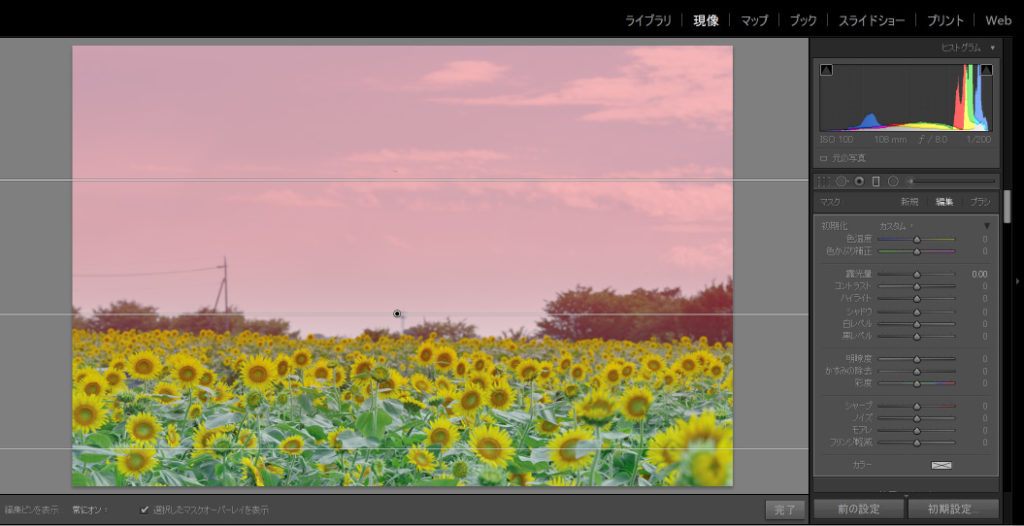Open the ライブラリ module
This screenshot has width=1024, height=526.
(648, 20)
